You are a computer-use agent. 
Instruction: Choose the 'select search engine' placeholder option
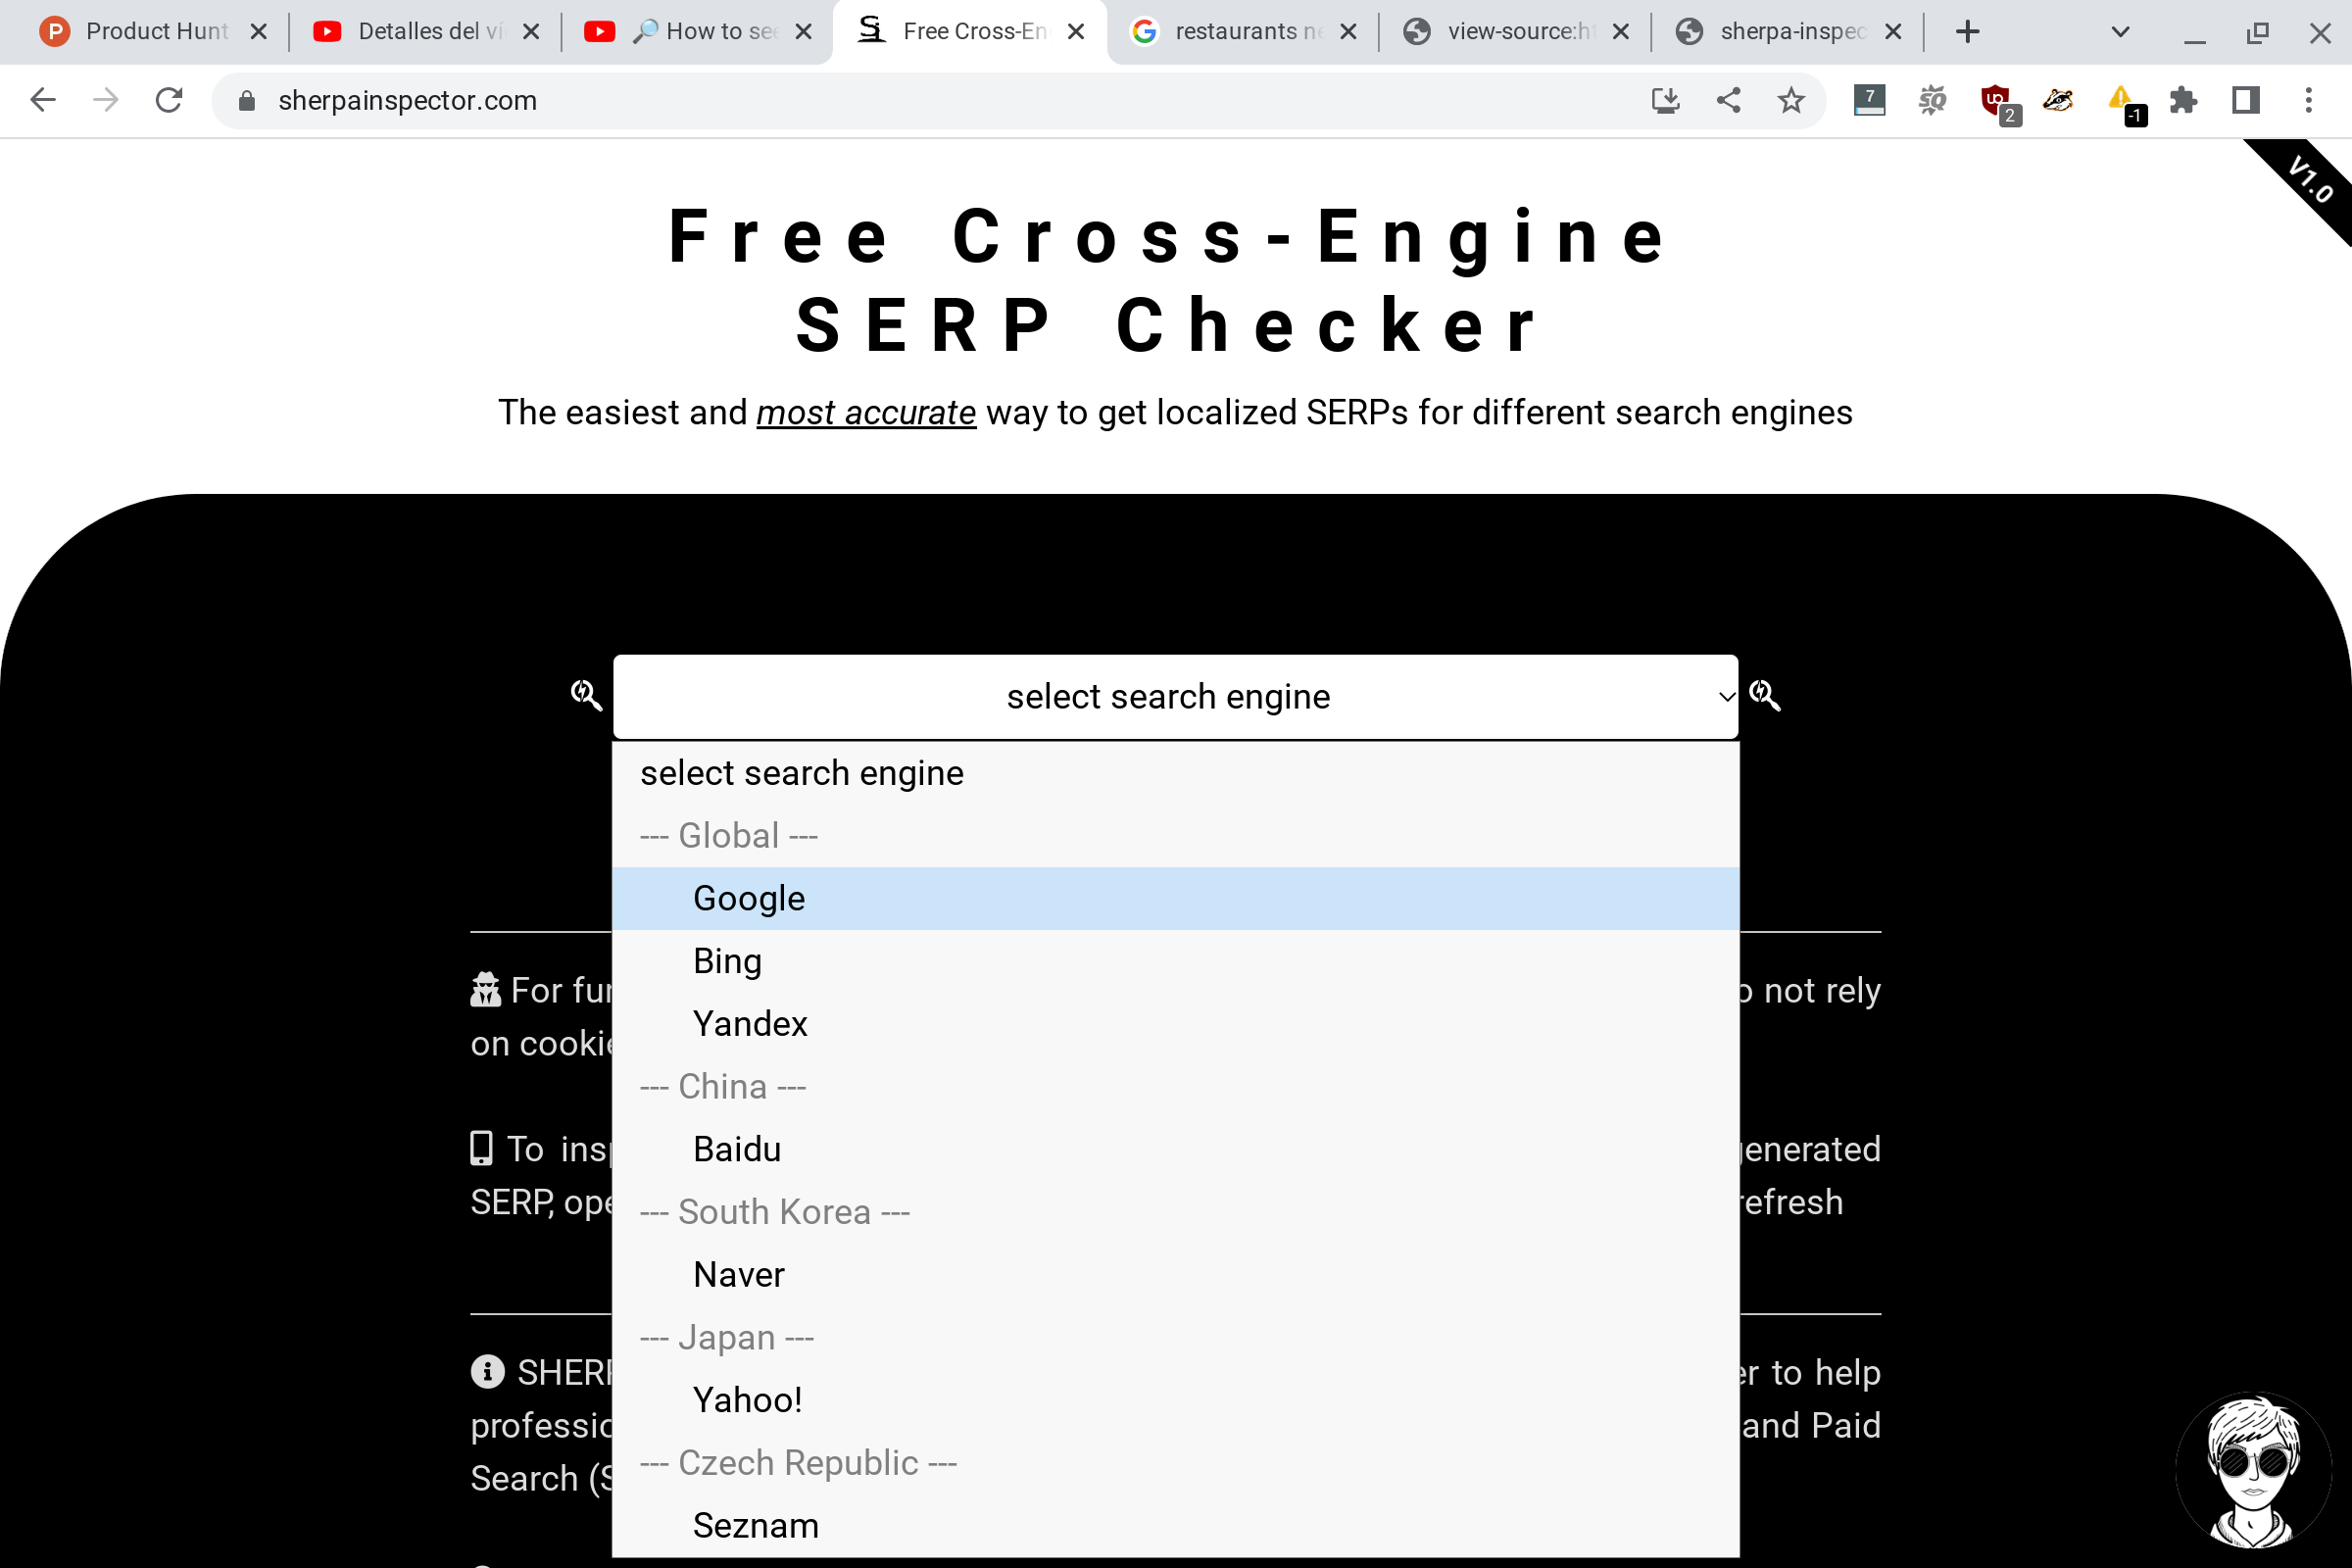[1175, 773]
